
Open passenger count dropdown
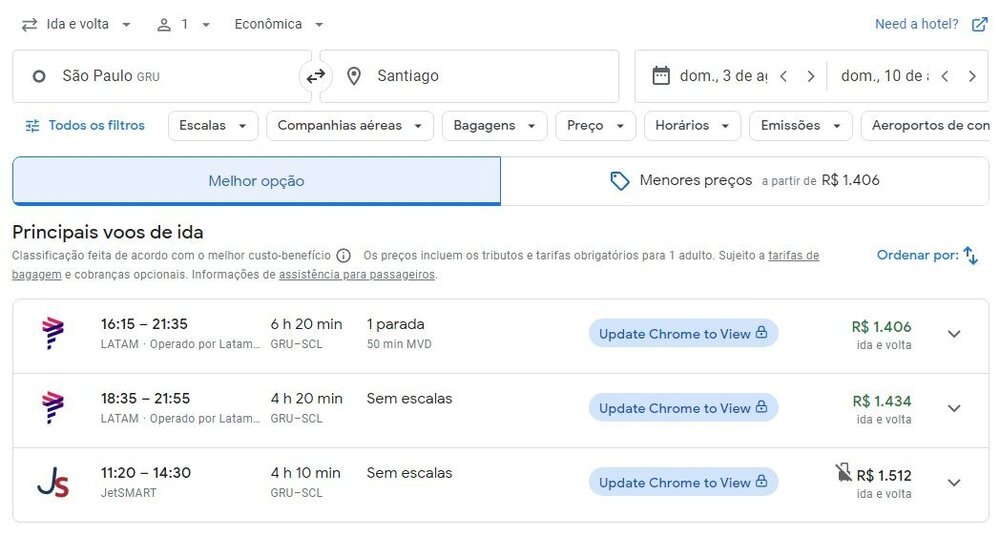click(x=184, y=24)
